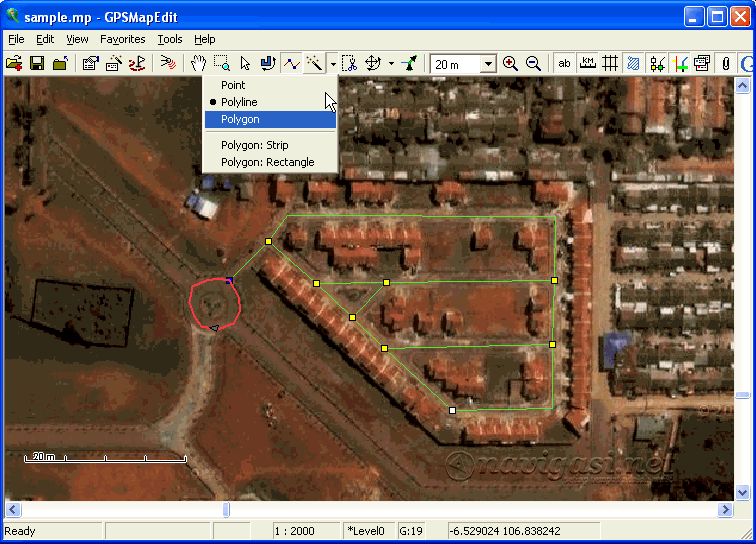The height and width of the screenshot is (544, 756).
Task: Click the Save map floppy disk icon
Action: pos(37,63)
